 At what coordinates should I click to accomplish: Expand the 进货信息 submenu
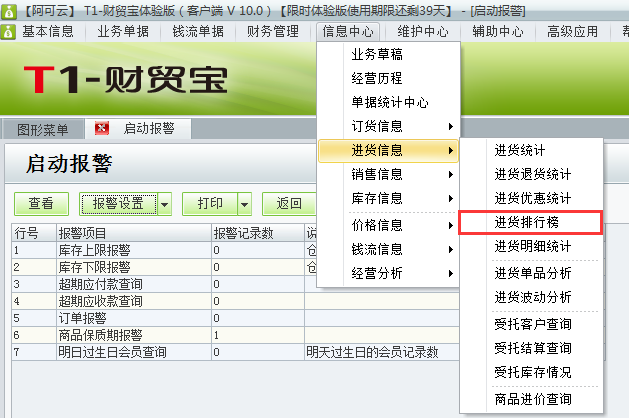(x=388, y=150)
